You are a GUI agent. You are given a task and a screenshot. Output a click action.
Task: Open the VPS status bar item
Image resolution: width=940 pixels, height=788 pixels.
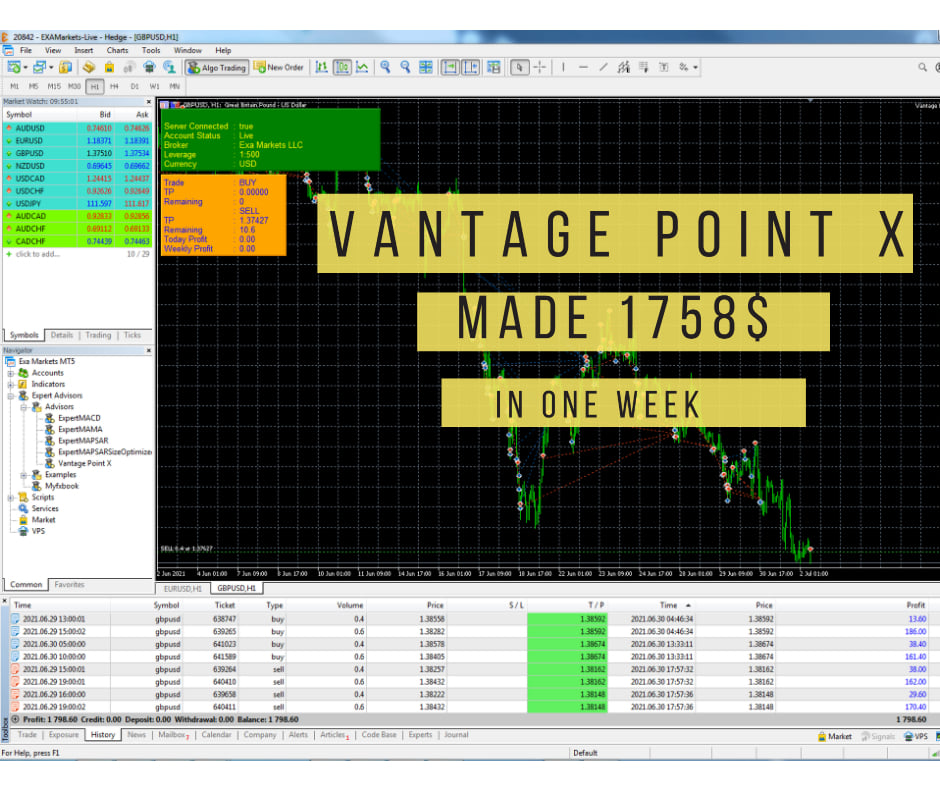(916, 736)
